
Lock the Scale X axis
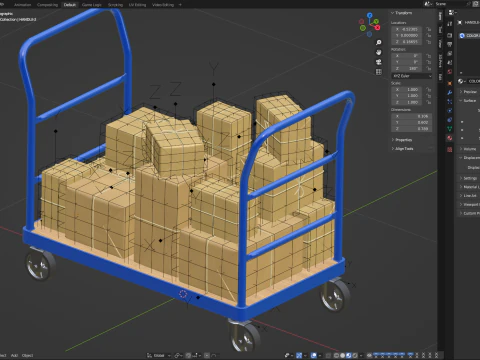pyautogui.click(x=429, y=90)
